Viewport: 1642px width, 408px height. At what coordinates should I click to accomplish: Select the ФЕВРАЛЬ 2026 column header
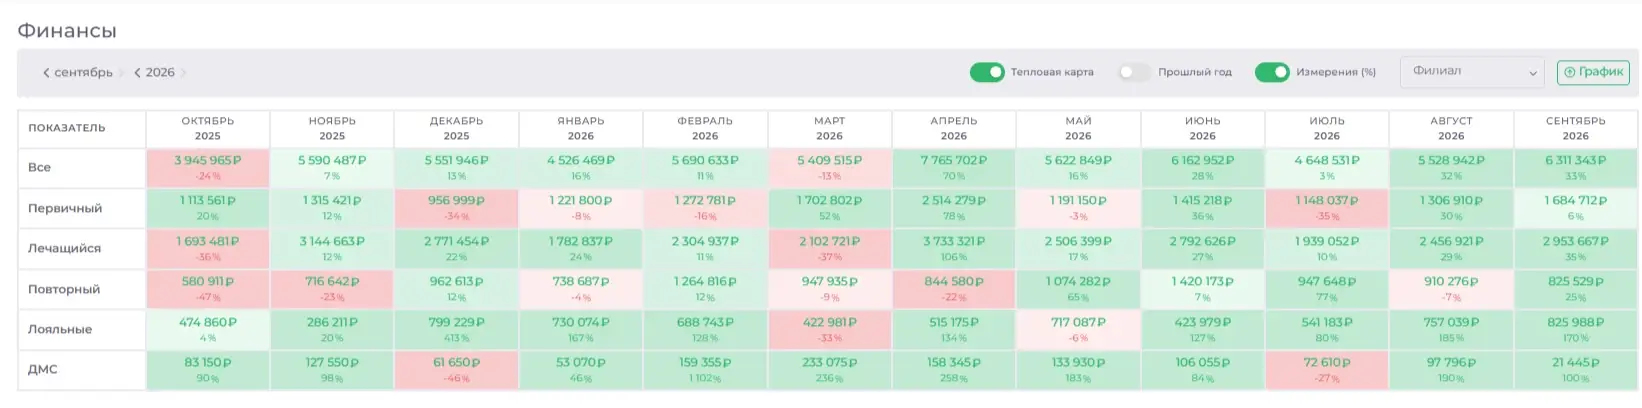click(x=705, y=128)
